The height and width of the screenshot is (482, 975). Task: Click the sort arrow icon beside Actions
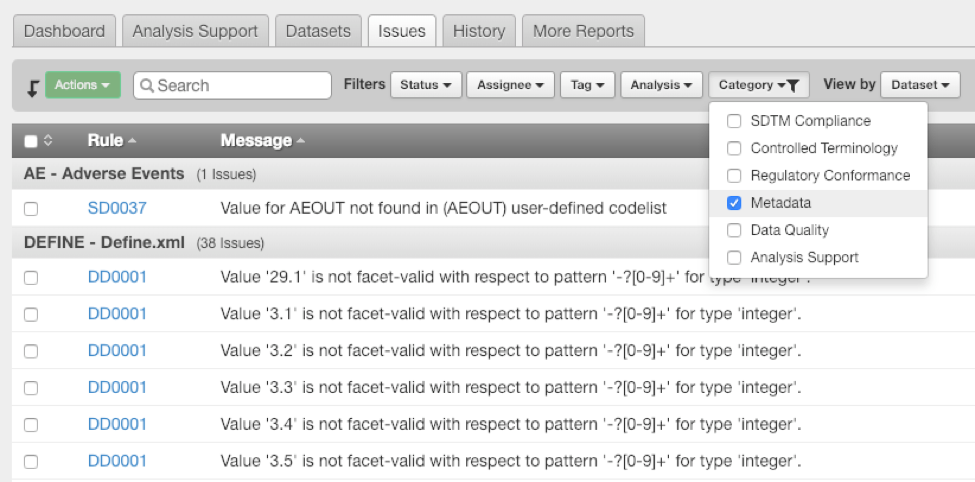point(32,87)
